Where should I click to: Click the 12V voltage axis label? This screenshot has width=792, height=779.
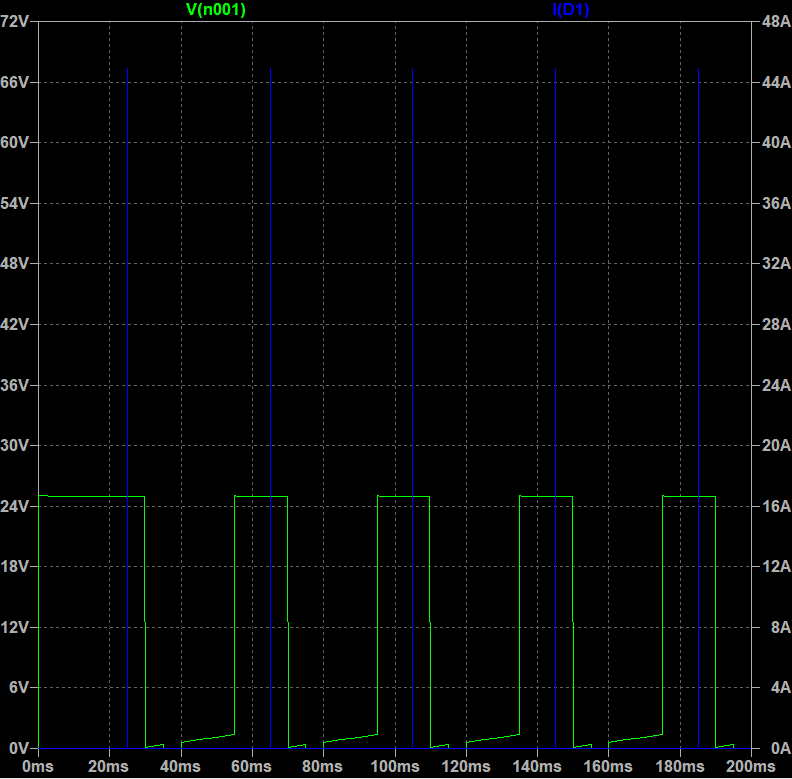tap(15, 627)
